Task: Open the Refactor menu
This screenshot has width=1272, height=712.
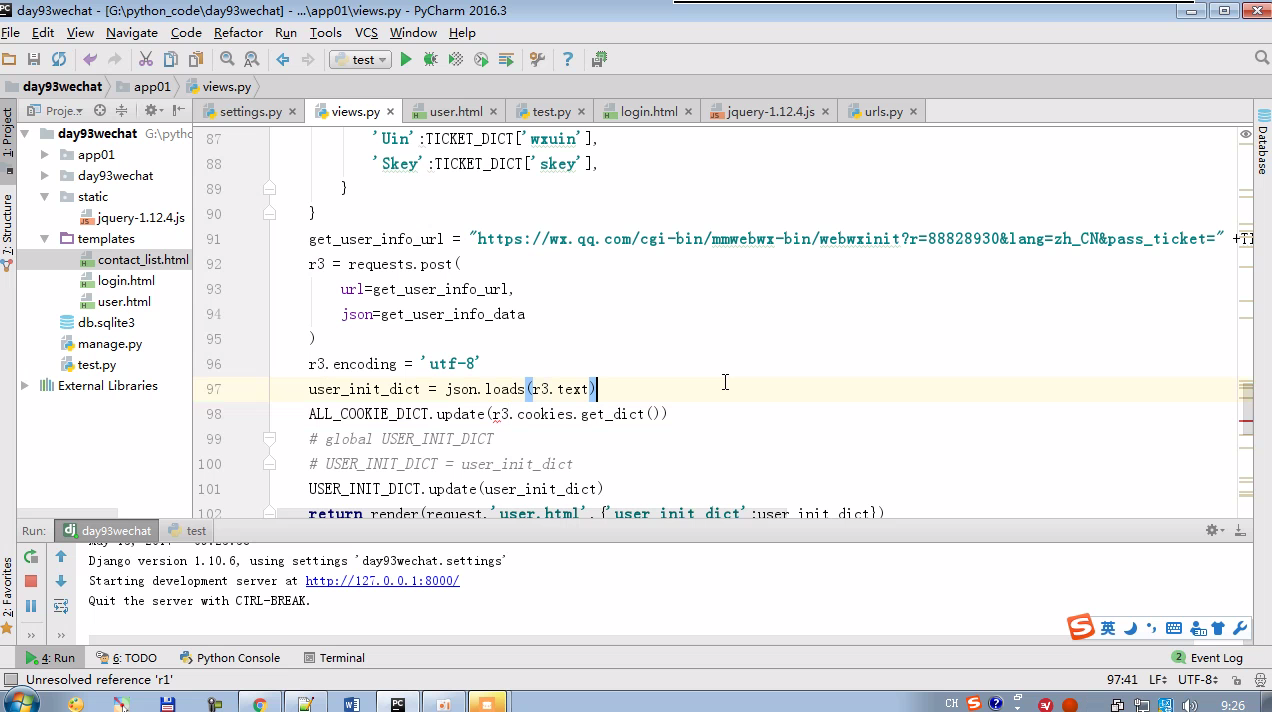Action: tap(238, 33)
